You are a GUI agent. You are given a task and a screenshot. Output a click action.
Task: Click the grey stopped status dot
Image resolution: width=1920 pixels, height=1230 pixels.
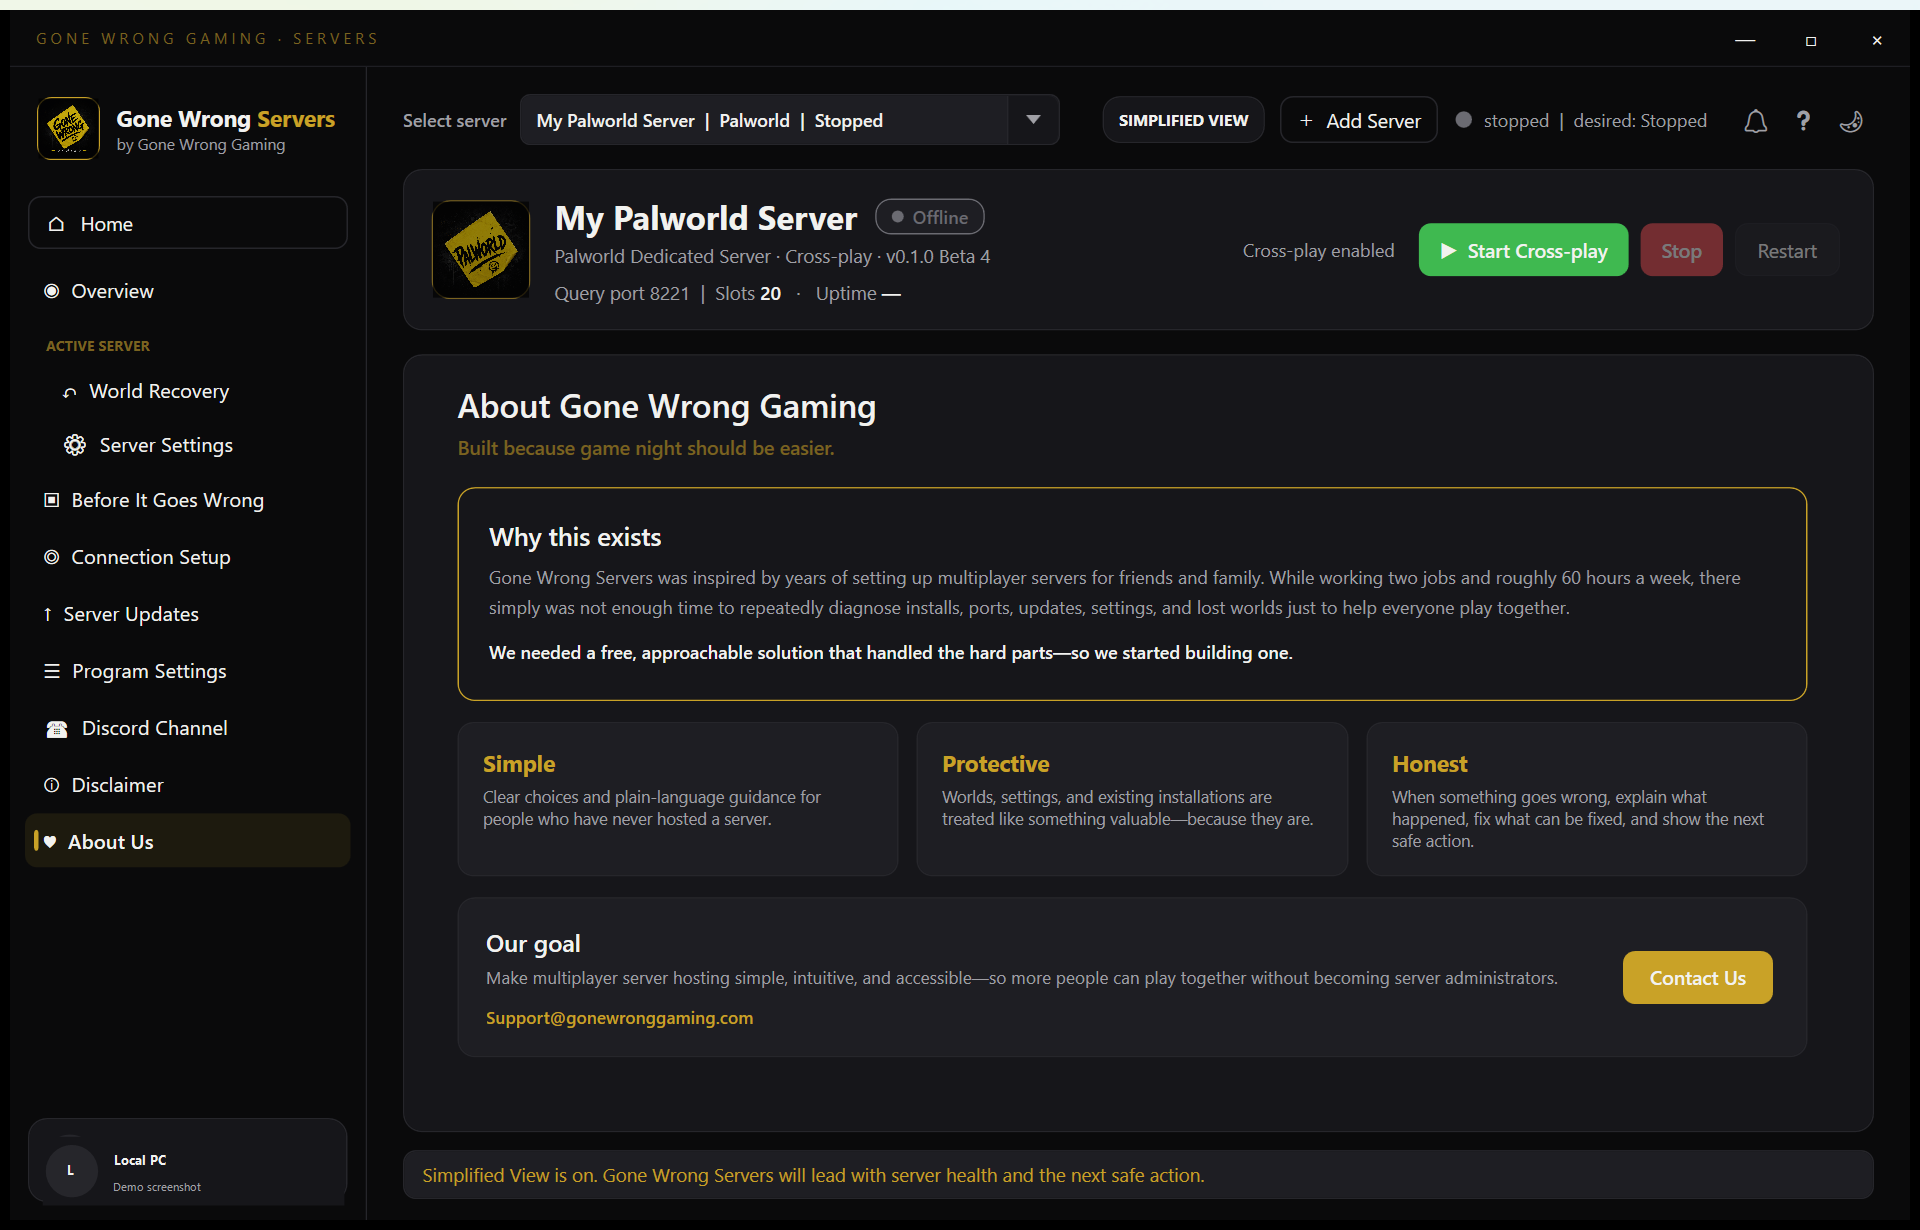coord(1464,120)
